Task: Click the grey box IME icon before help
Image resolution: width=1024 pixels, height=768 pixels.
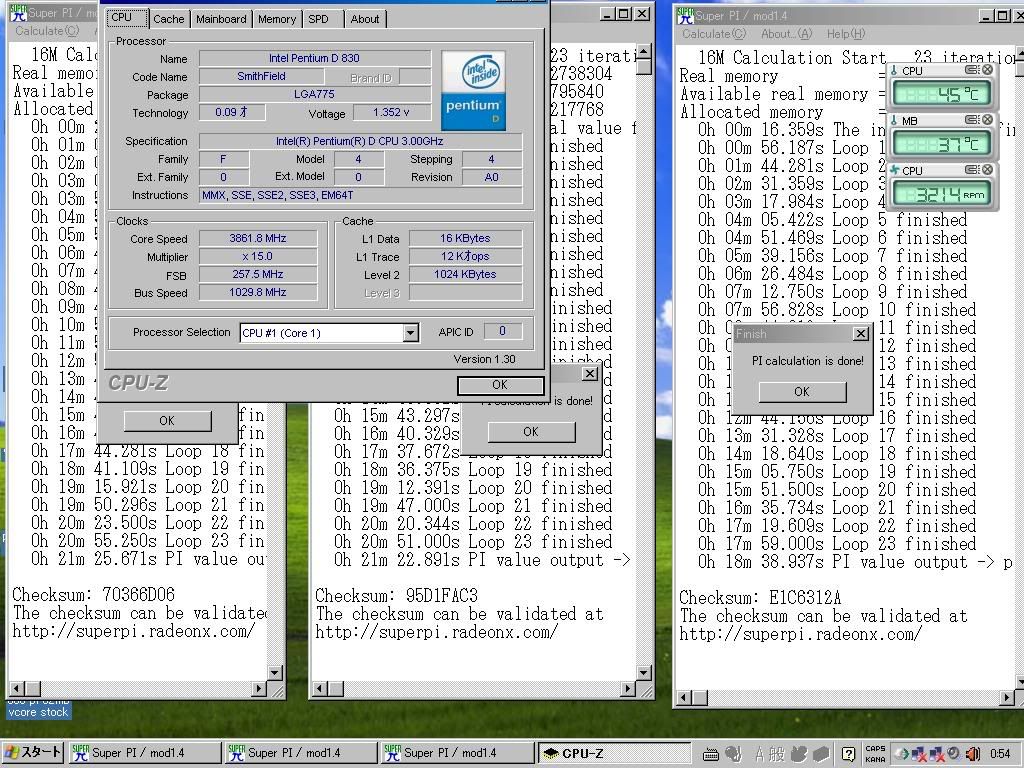Action: click(x=821, y=754)
